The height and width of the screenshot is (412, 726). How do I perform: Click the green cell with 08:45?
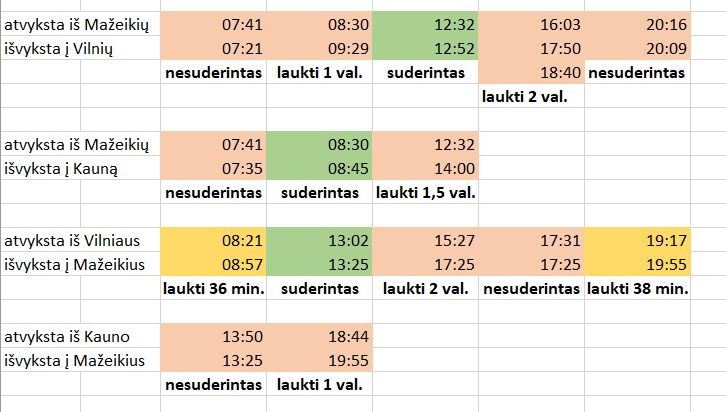[x=318, y=169]
